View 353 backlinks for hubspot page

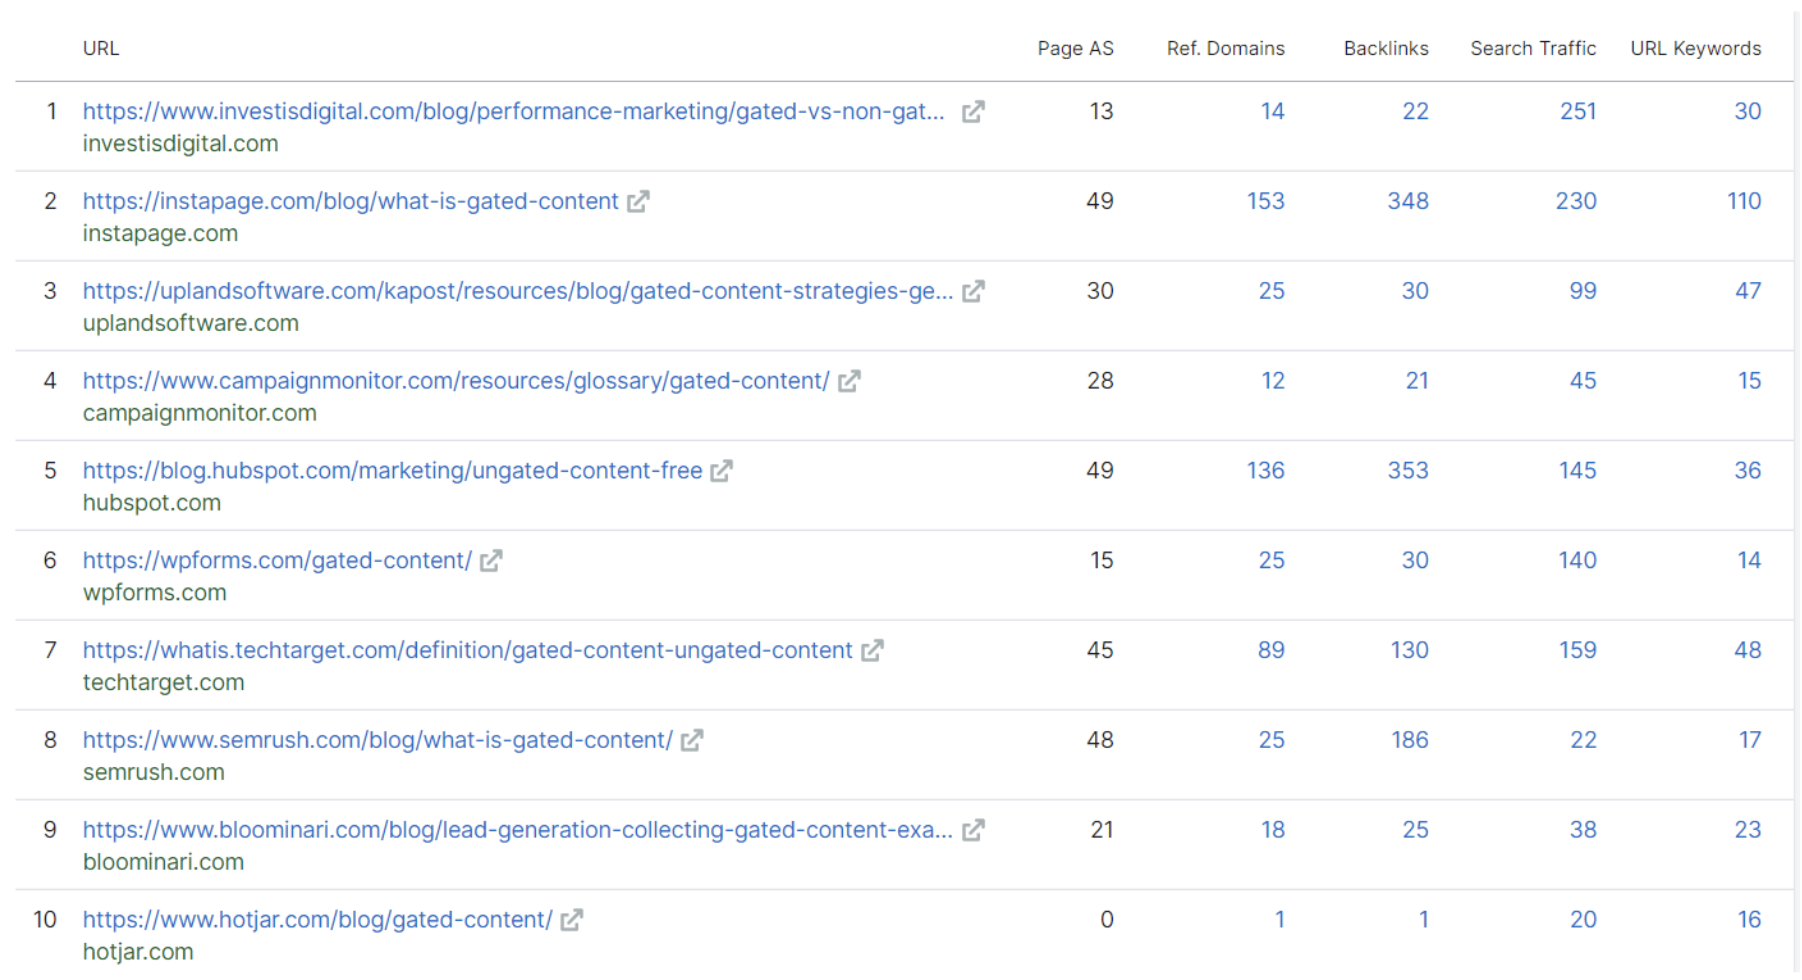coord(1407,471)
